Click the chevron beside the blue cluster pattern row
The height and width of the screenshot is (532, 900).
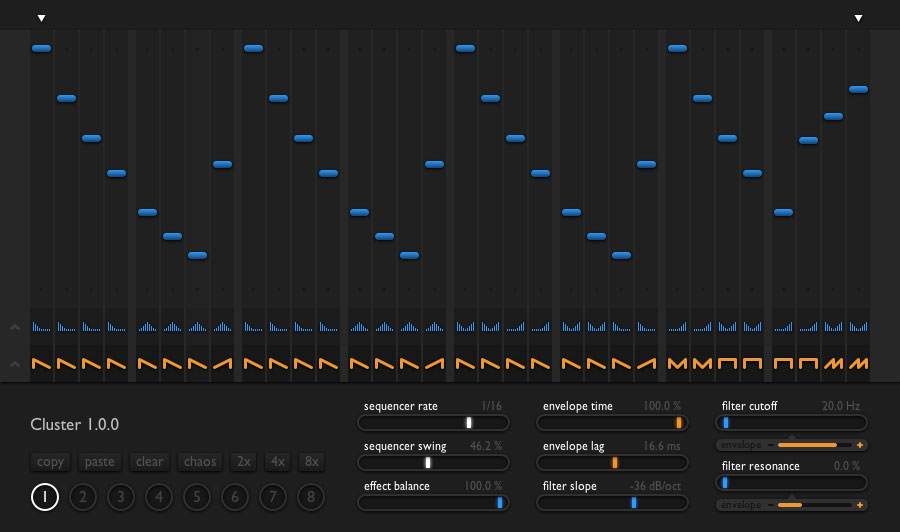click(x=15, y=327)
